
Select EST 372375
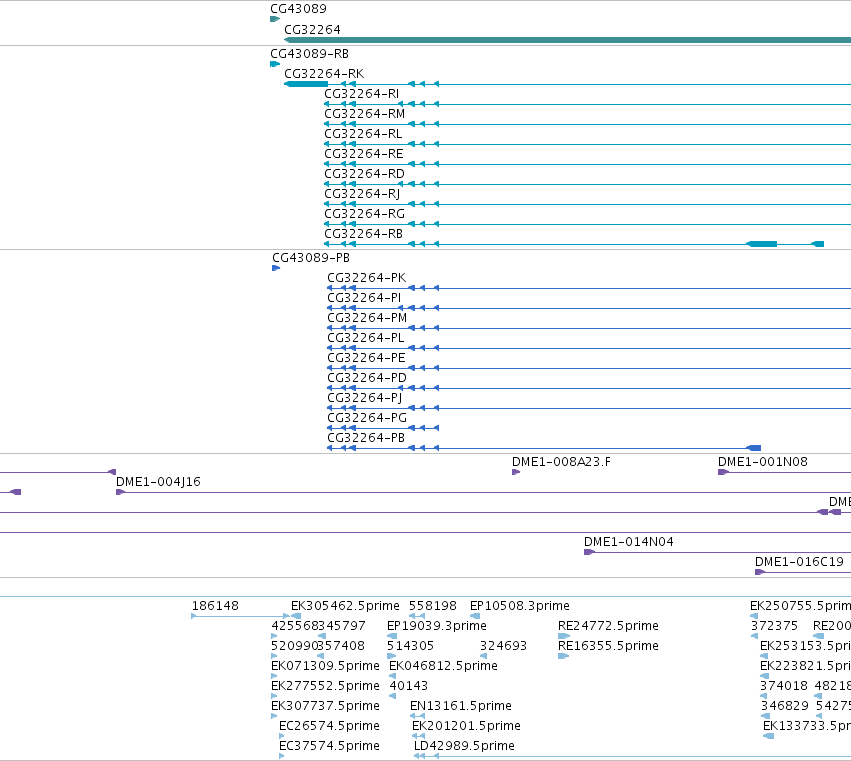coord(774,626)
